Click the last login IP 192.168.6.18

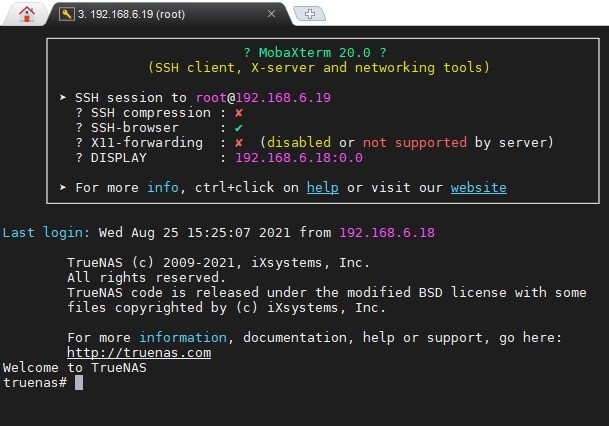pos(387,233)
